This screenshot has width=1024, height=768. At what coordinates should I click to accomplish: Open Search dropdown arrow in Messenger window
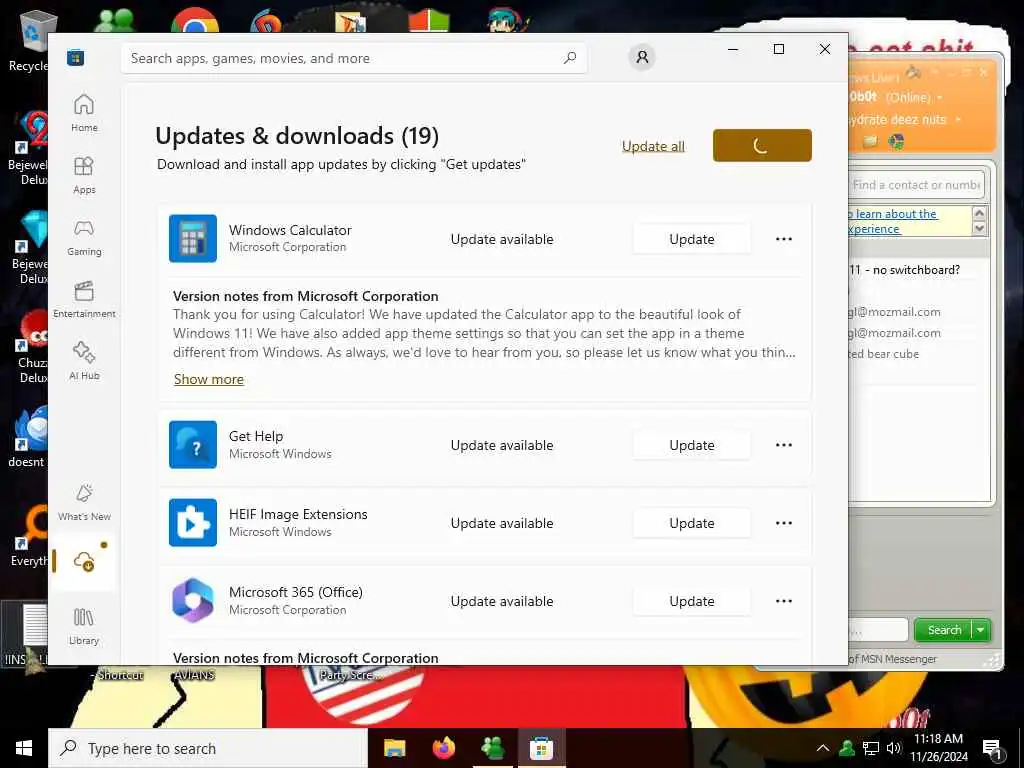(x=981, y=630)
